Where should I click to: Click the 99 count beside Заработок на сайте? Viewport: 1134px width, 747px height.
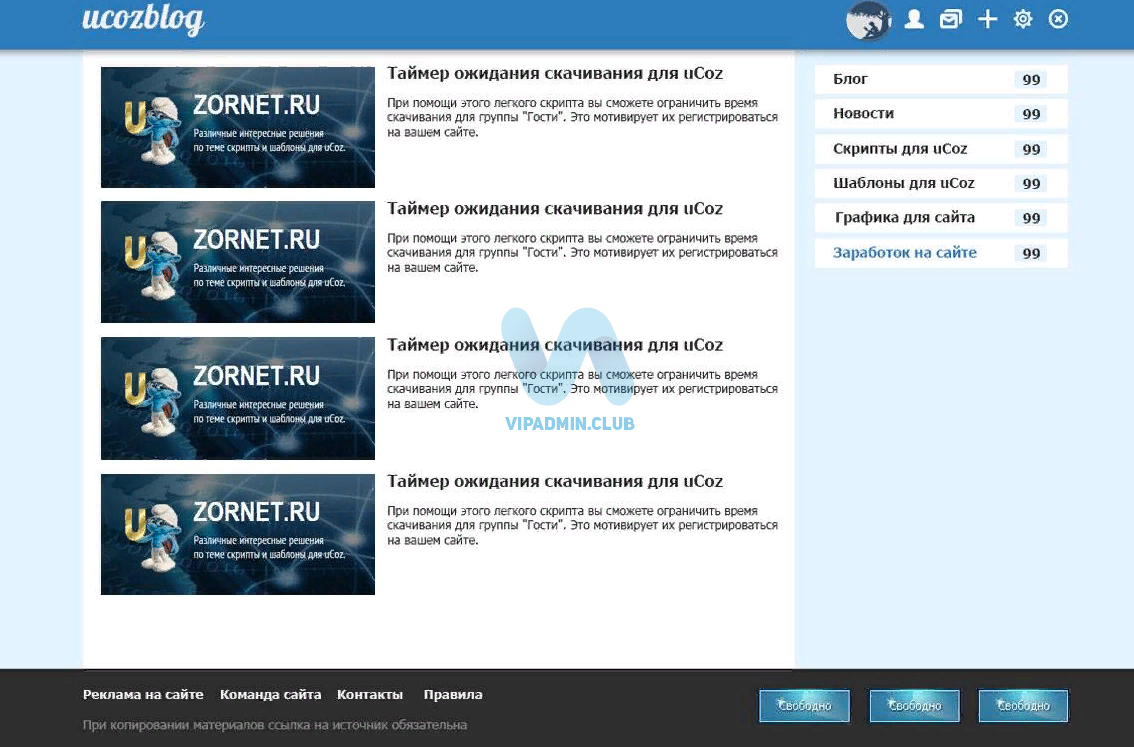[x=1031, y=253]
